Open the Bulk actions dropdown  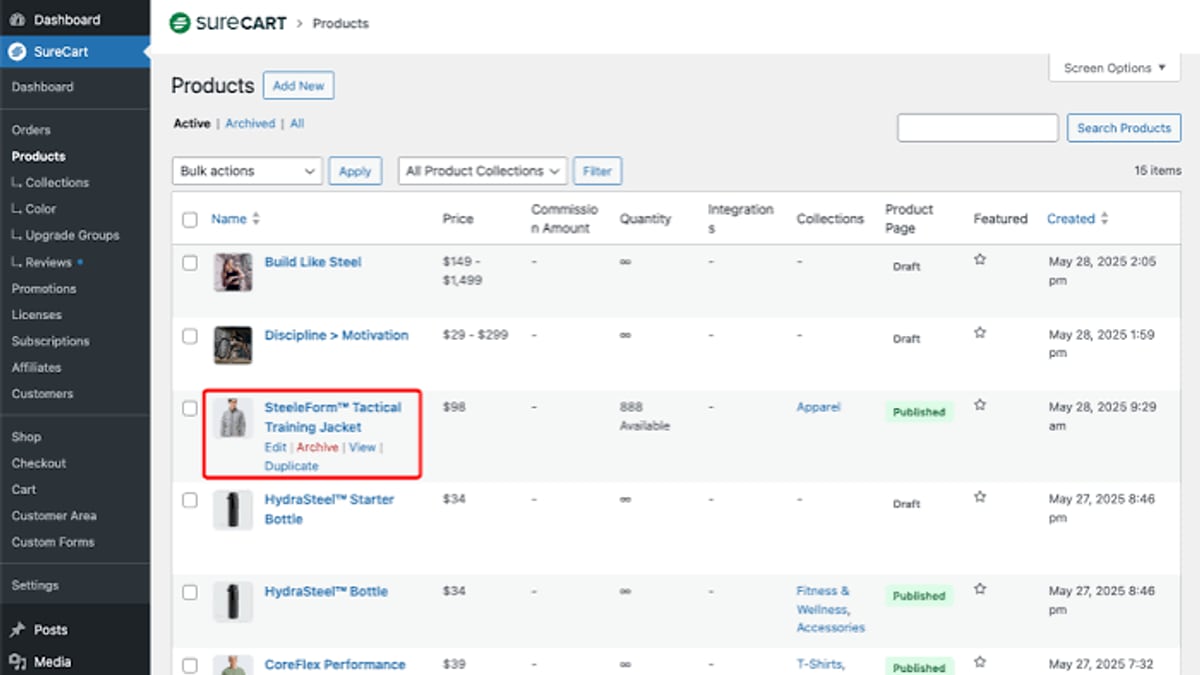point(247,171)
